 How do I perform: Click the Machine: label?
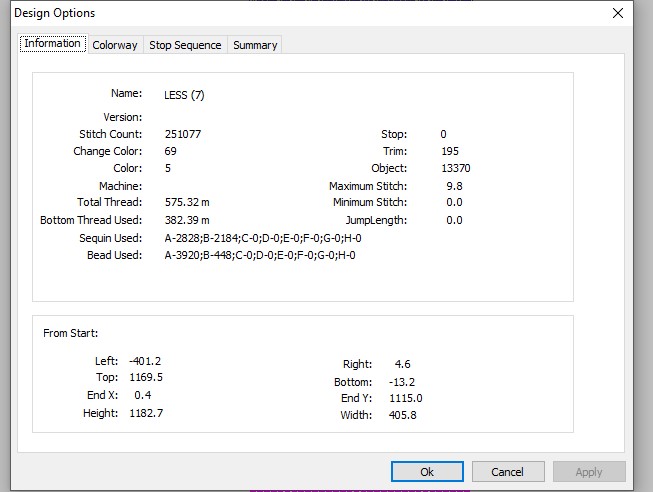121,186
